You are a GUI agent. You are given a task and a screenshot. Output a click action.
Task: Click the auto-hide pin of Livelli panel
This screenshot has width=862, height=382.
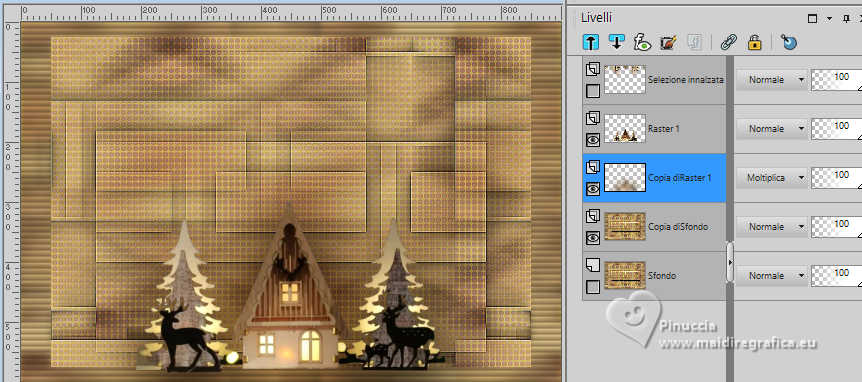846,19
